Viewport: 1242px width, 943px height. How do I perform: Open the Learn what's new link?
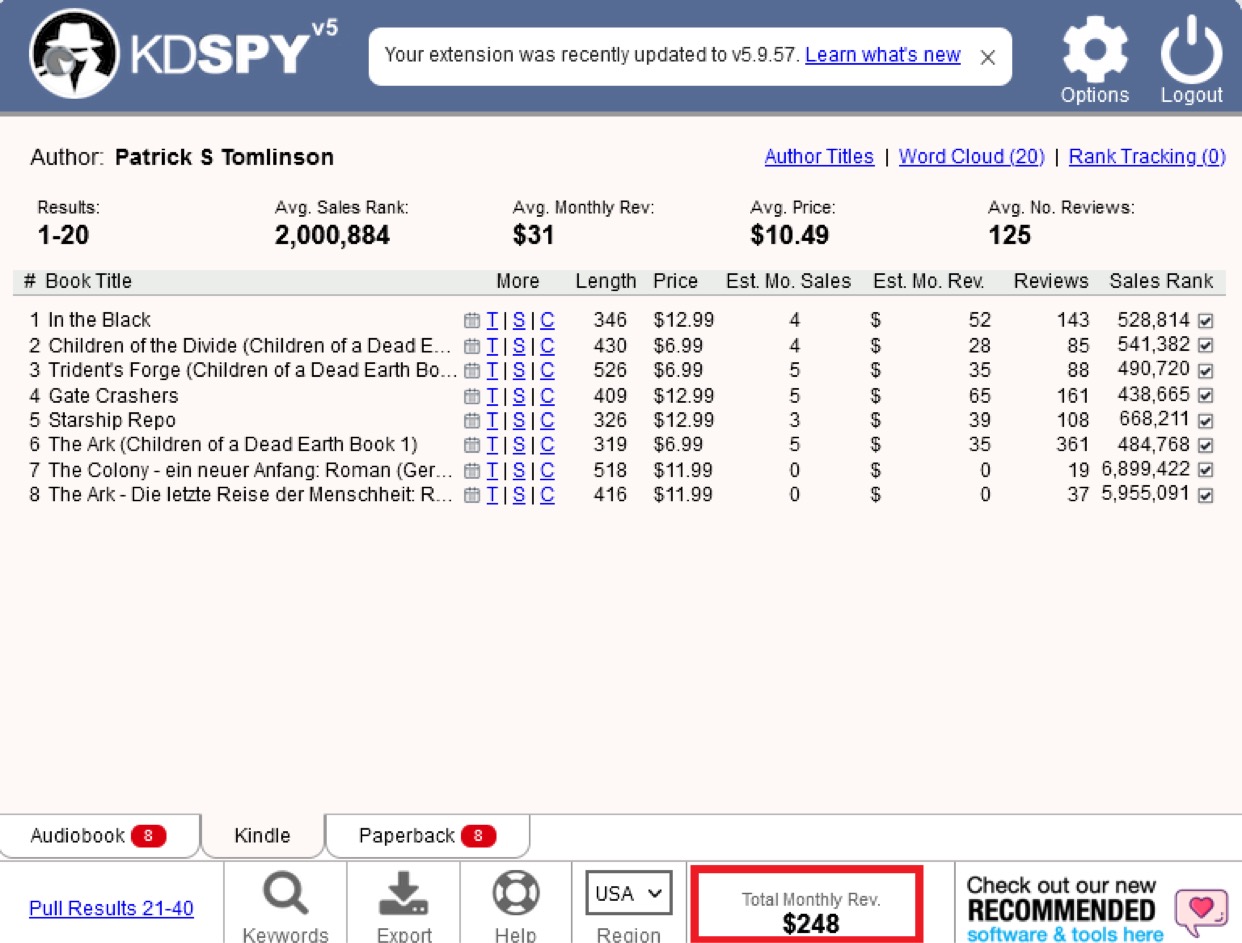(883, 55)
